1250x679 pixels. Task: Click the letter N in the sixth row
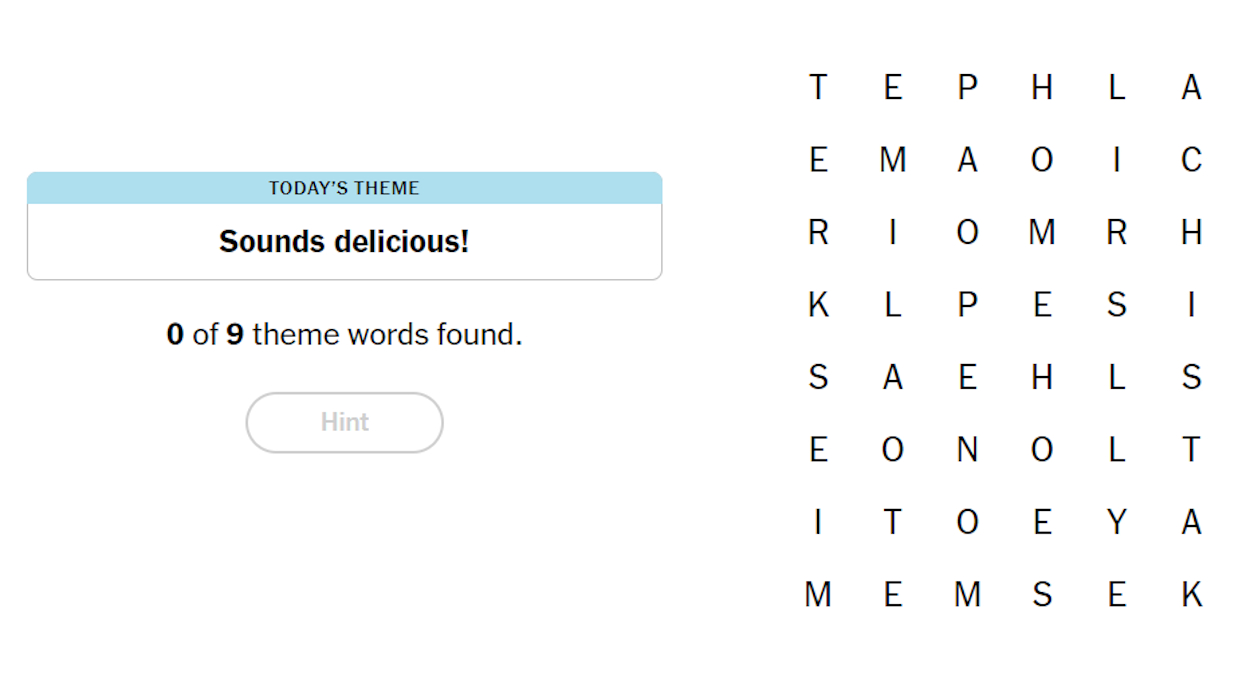coord(968,450)
